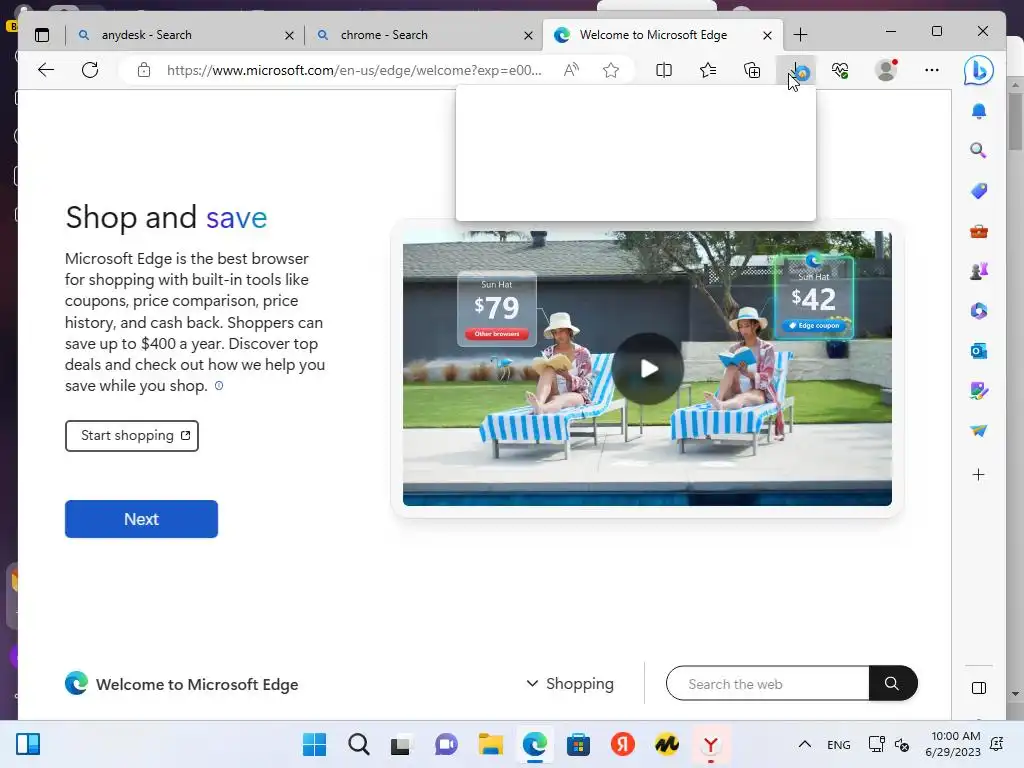Open the tab actions menu icon

[42, 35]
